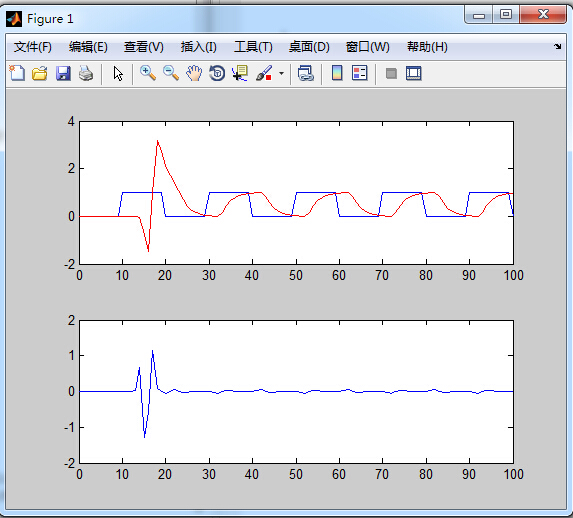Click the red curve peak in upper plot
Image resolution: width=573 pixels, height=518 pixels.
coord(158,141)
